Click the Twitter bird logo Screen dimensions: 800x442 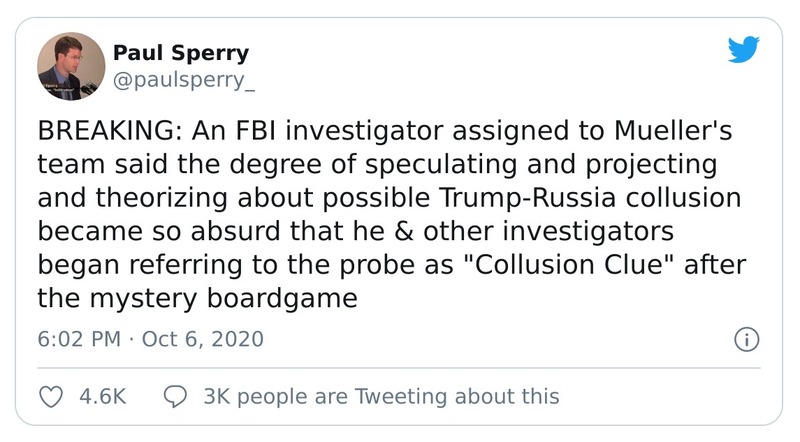click(x=745, y=49)
